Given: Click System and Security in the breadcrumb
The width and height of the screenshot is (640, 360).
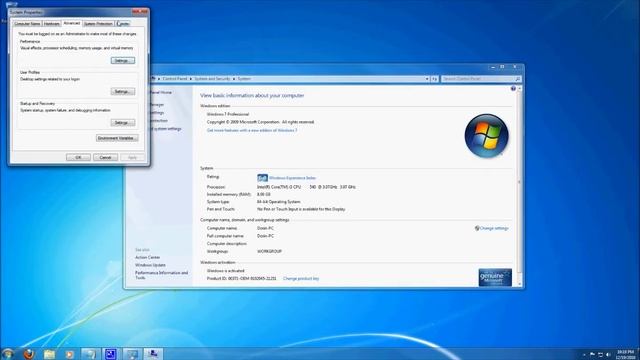Looking at the screenshot, I should tap(212, 79).
